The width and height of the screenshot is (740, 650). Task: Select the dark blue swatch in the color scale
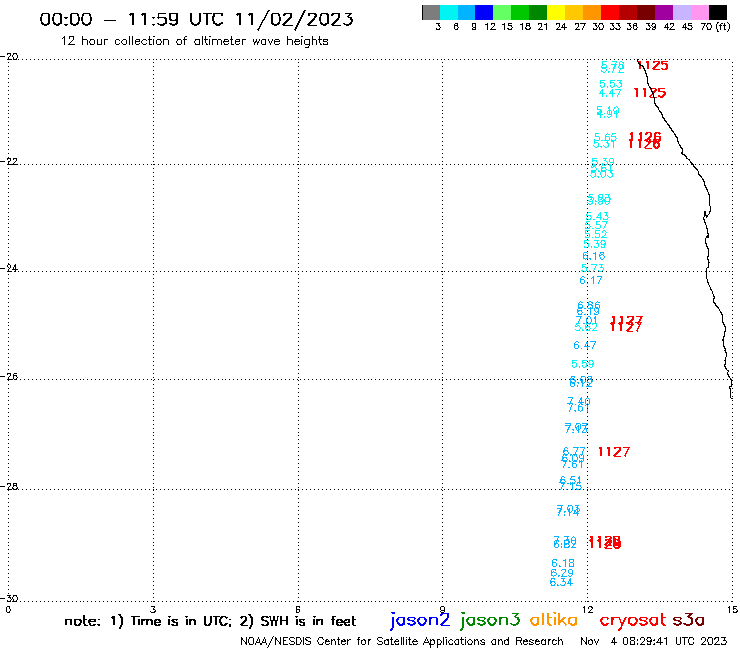point(484,12)
